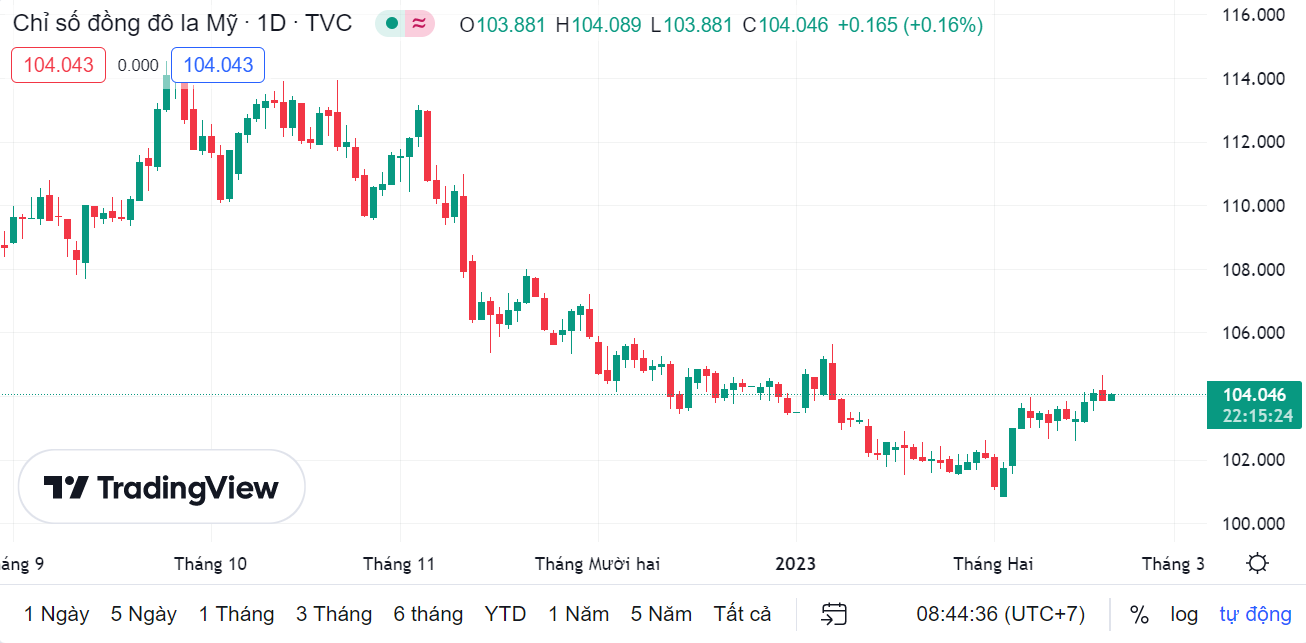Select the YTD range
The image size is (1306, 643).
505,613
